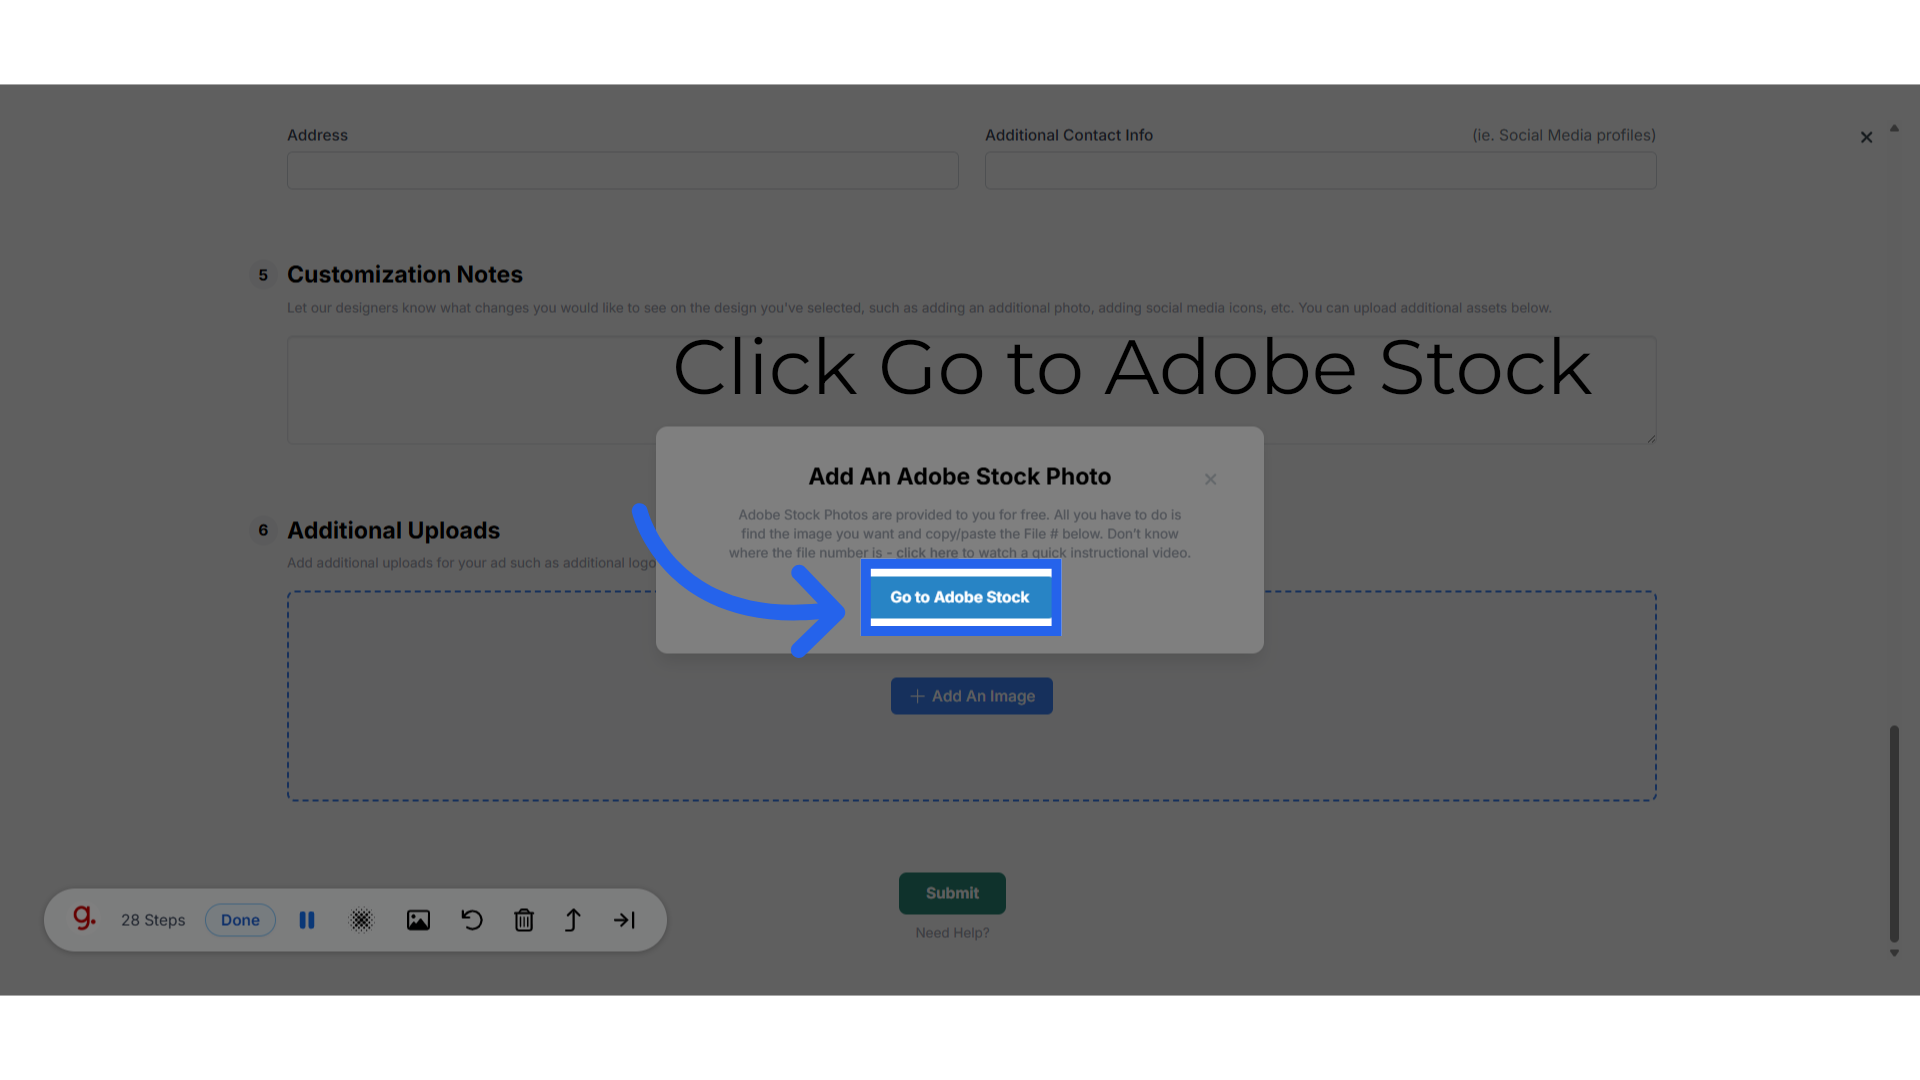Close the form overlay with the top-right X
The width and height of the screenshot is (1920, 1080).
pos(1866,137)
